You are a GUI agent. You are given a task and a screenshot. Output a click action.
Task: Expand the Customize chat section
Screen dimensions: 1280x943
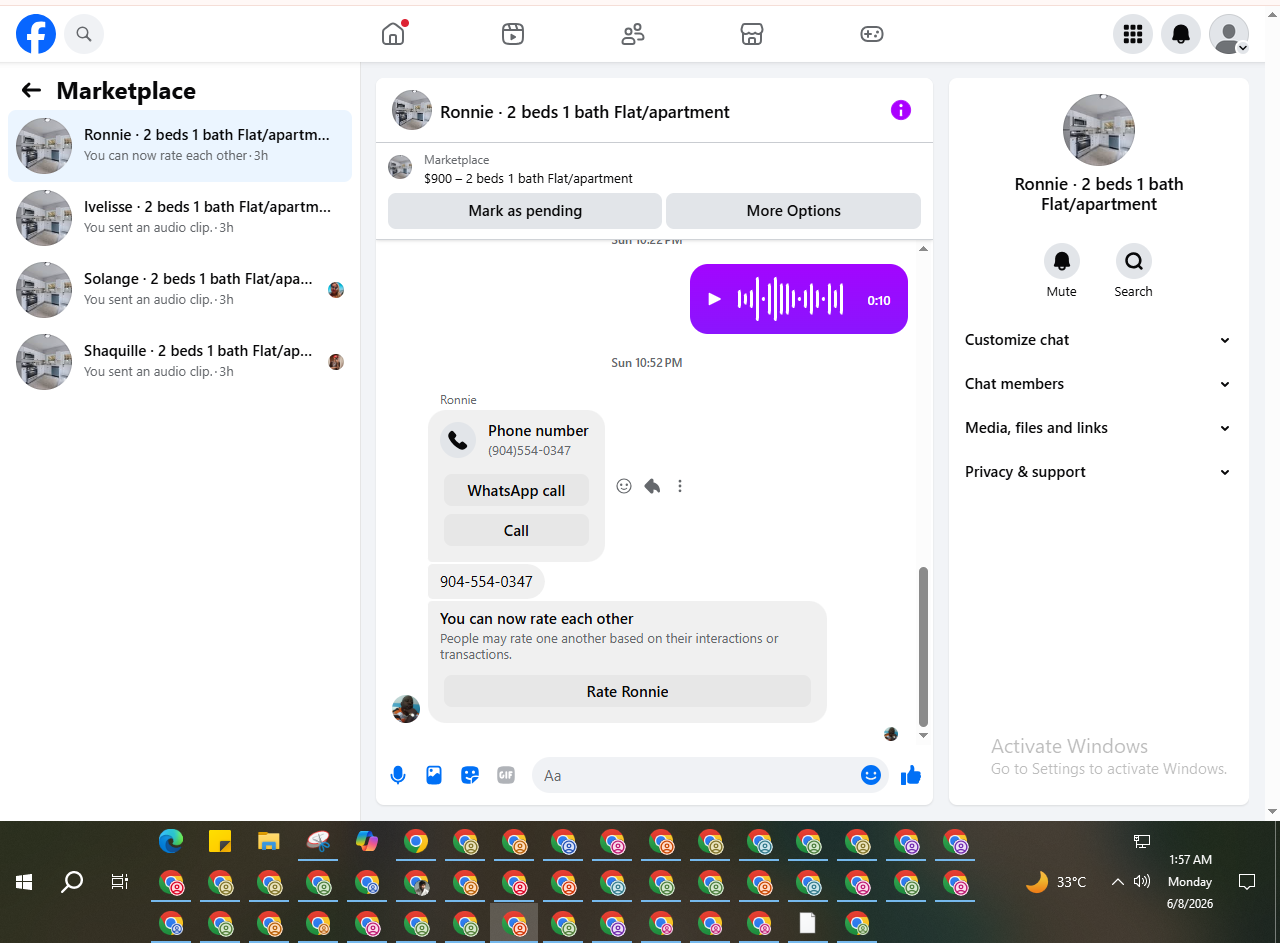pos(1098,340)
